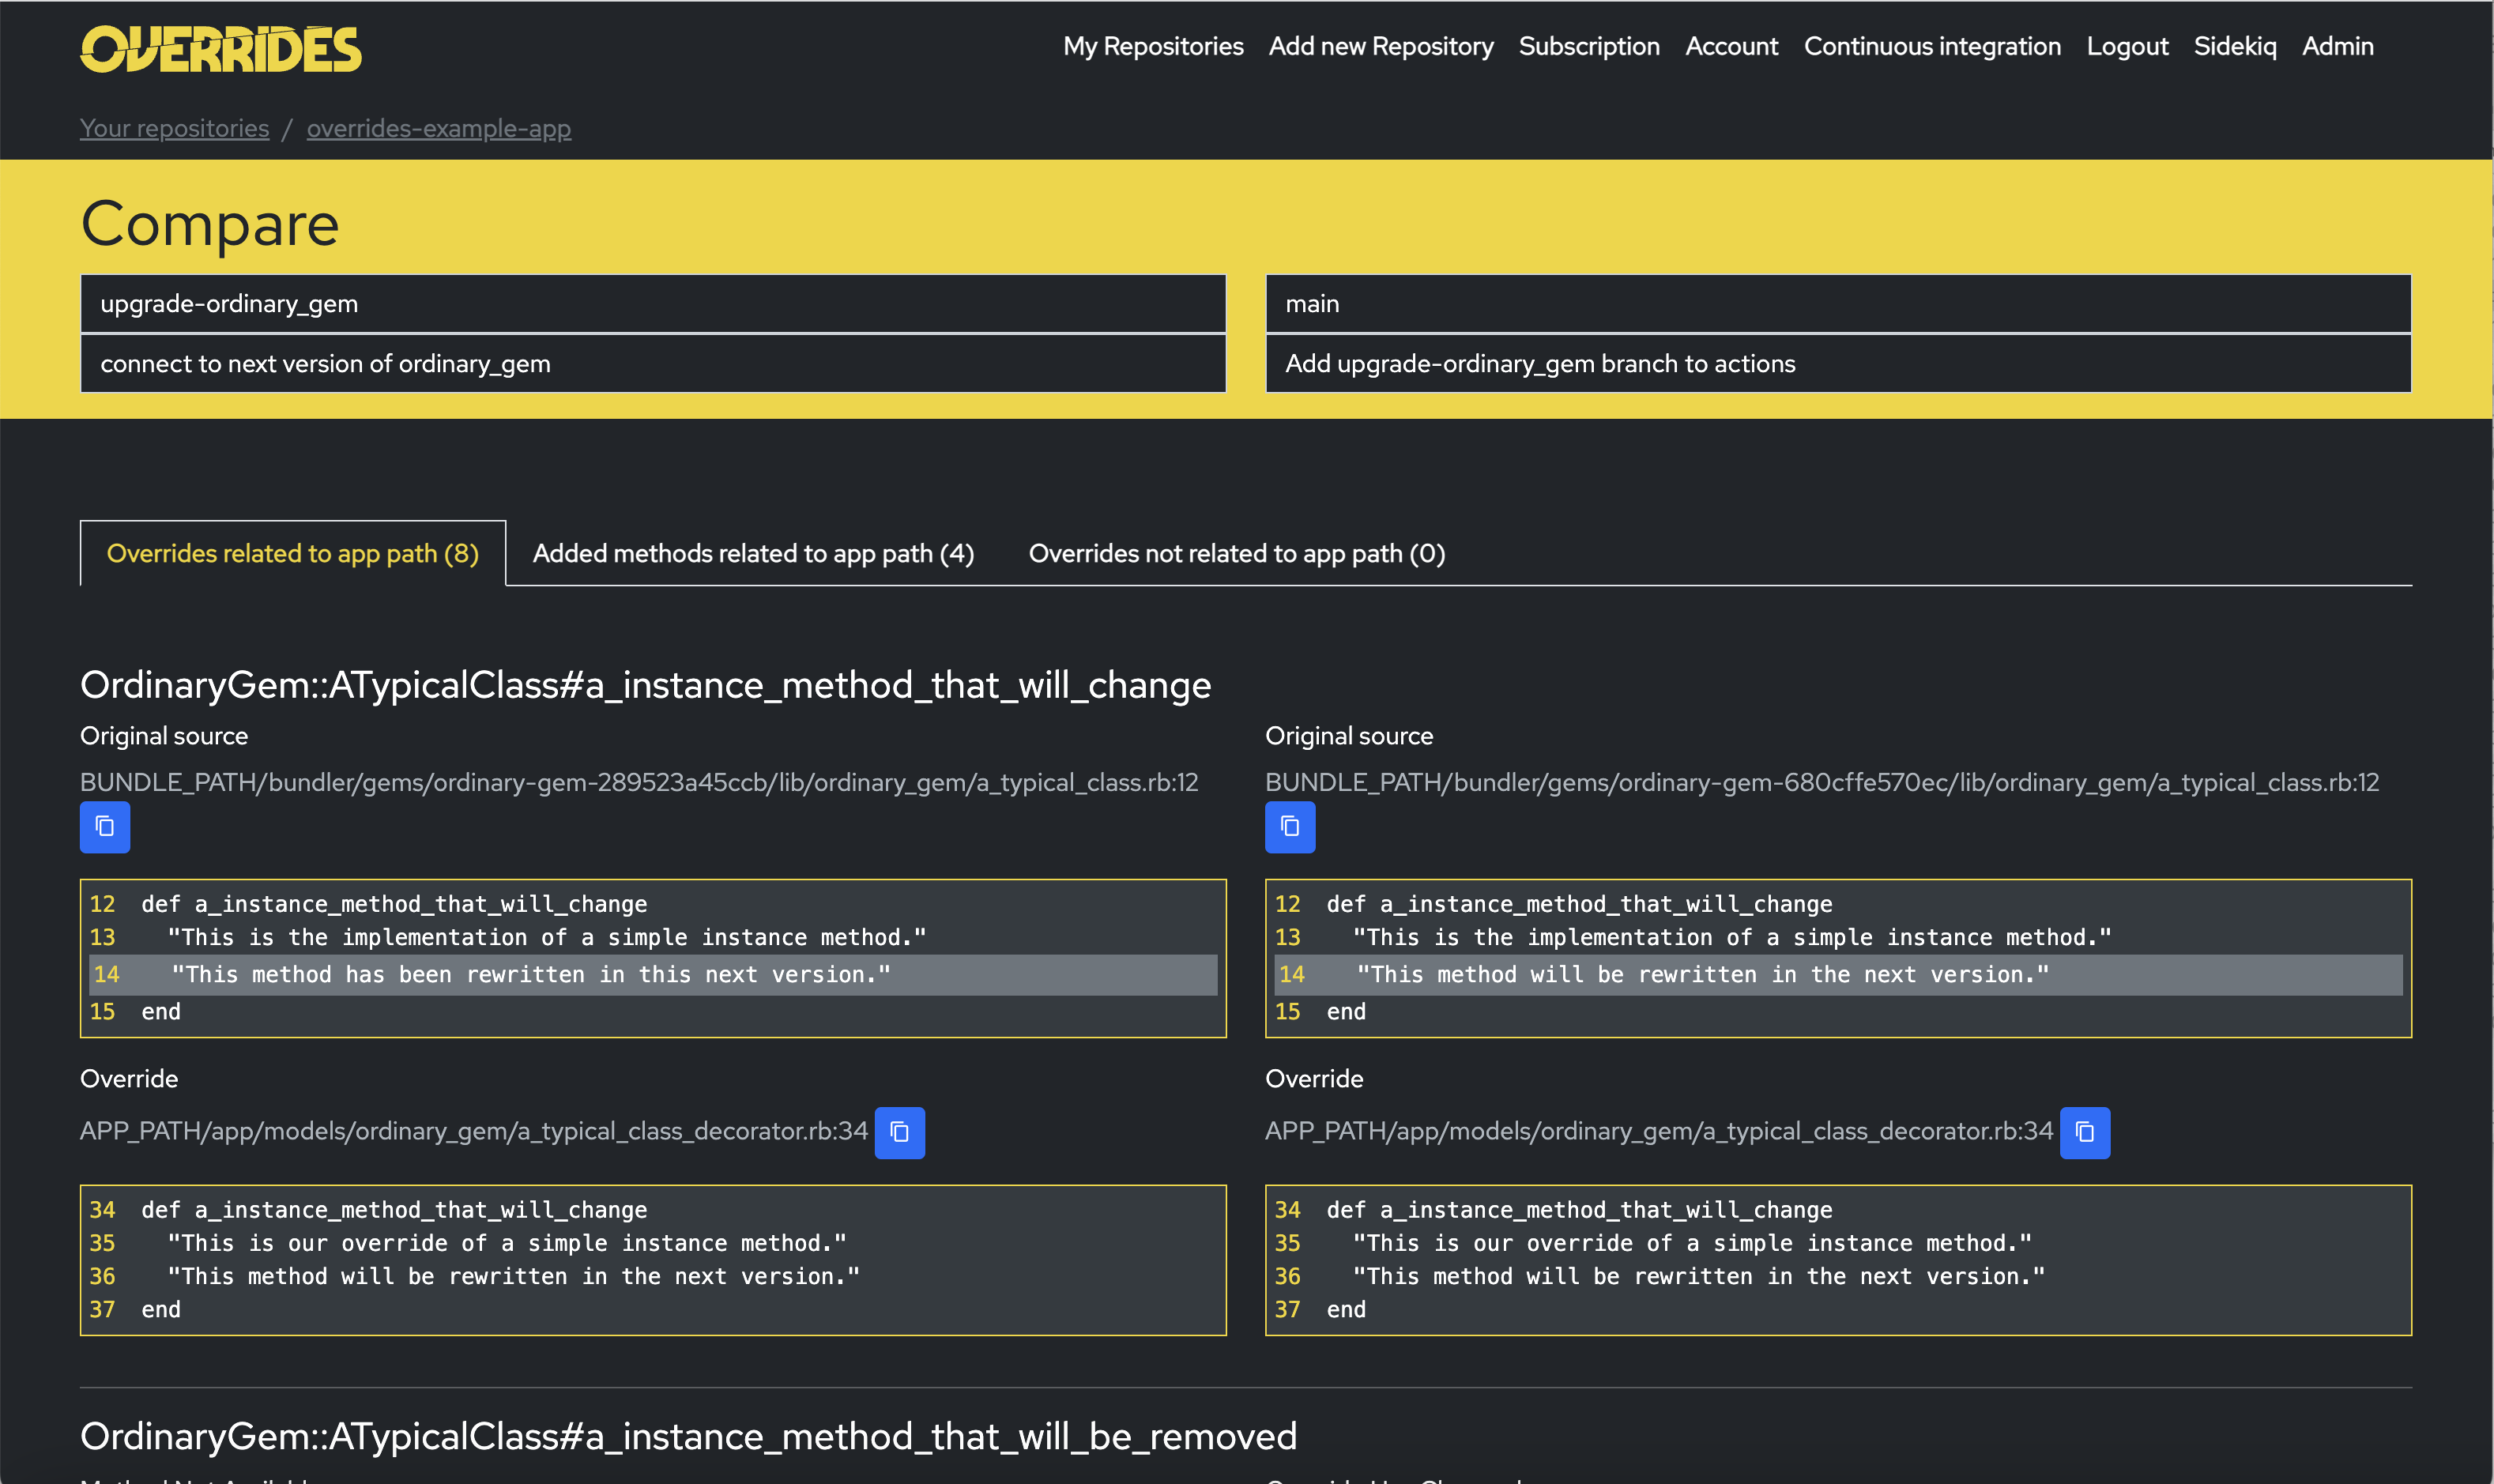Click right line 36 override code

pyautogui.click(x=1699, y=1276)
